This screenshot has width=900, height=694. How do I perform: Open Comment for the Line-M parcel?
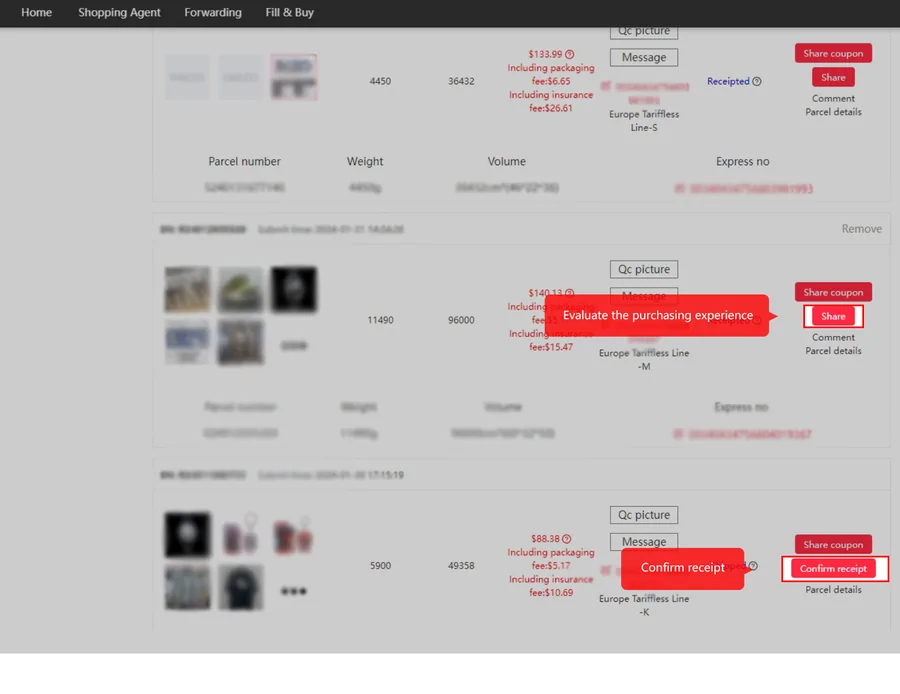pos(833,338)
